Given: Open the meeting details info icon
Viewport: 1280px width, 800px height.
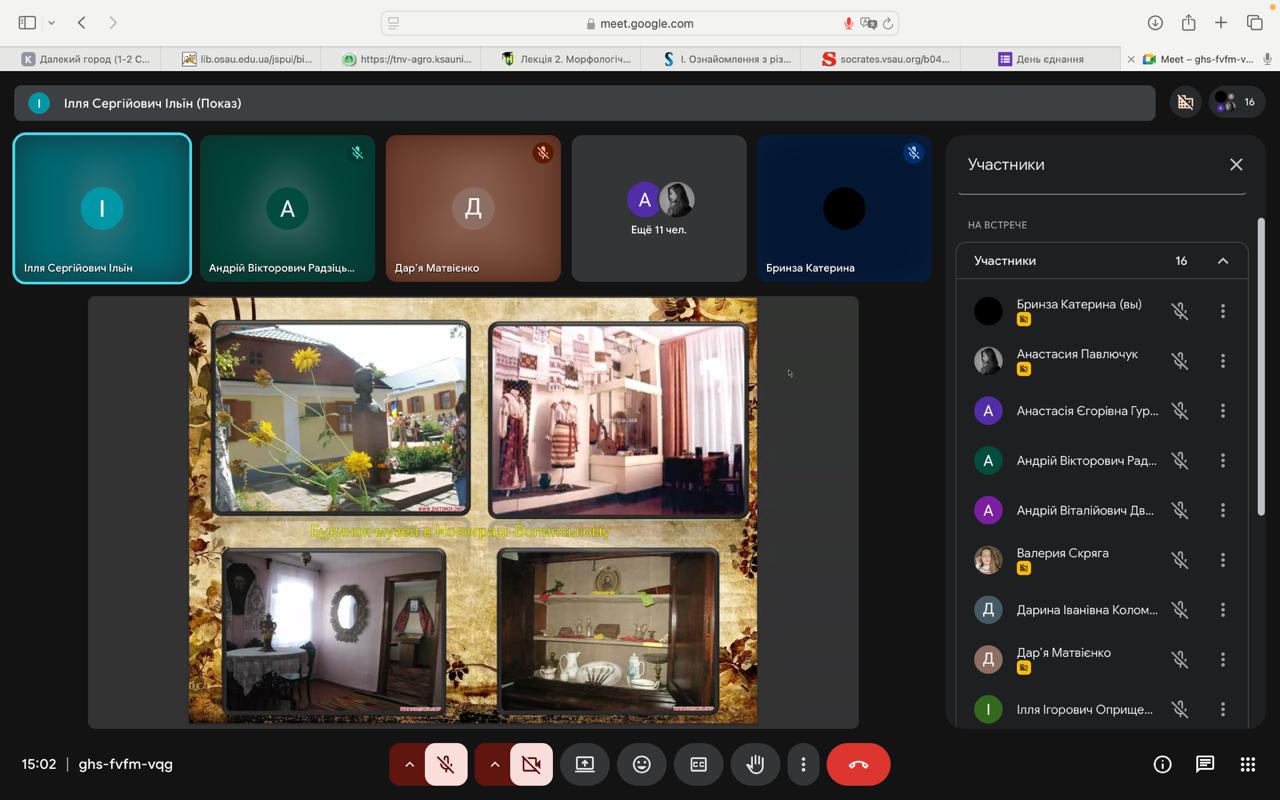Looking at the screenshot, I should coord(1162,764).
